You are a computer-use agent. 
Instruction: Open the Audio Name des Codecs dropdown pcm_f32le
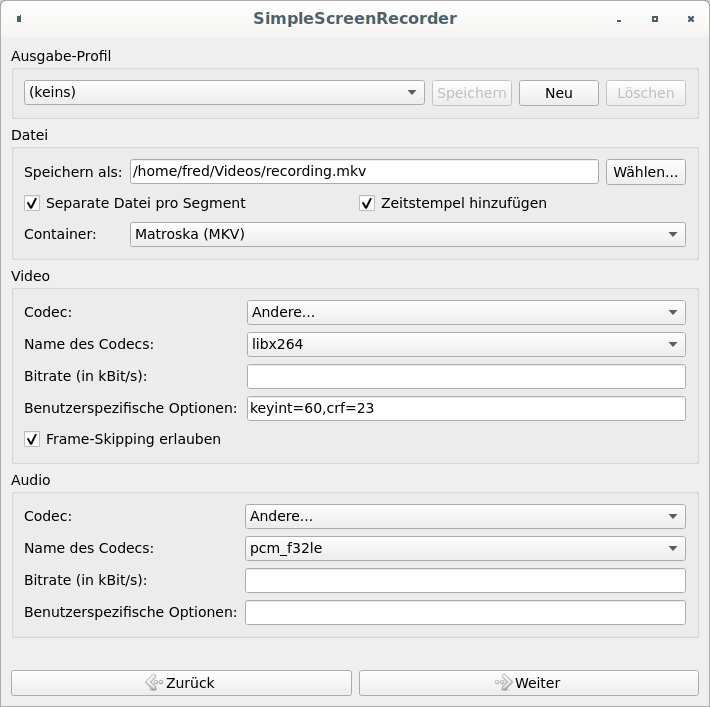click(465, 548)
